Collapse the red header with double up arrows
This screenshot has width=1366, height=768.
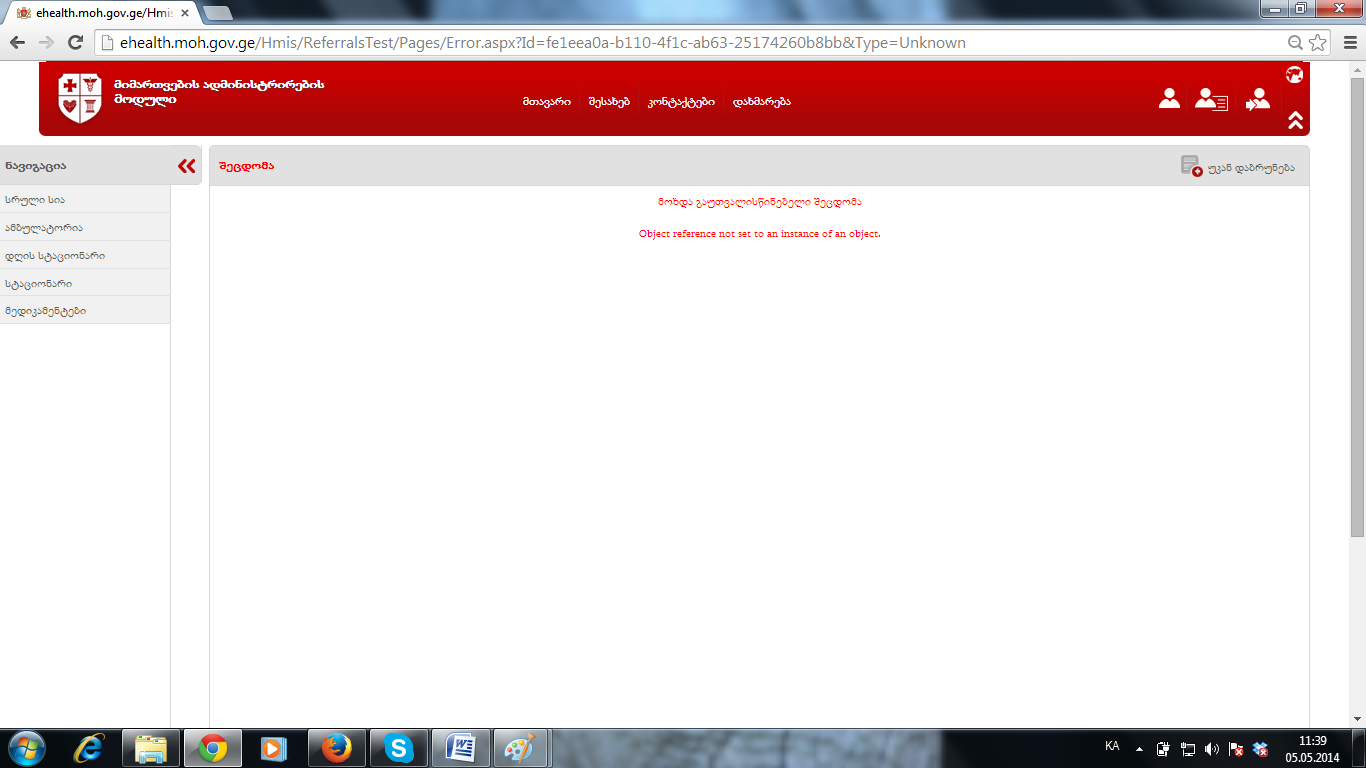1295,120
